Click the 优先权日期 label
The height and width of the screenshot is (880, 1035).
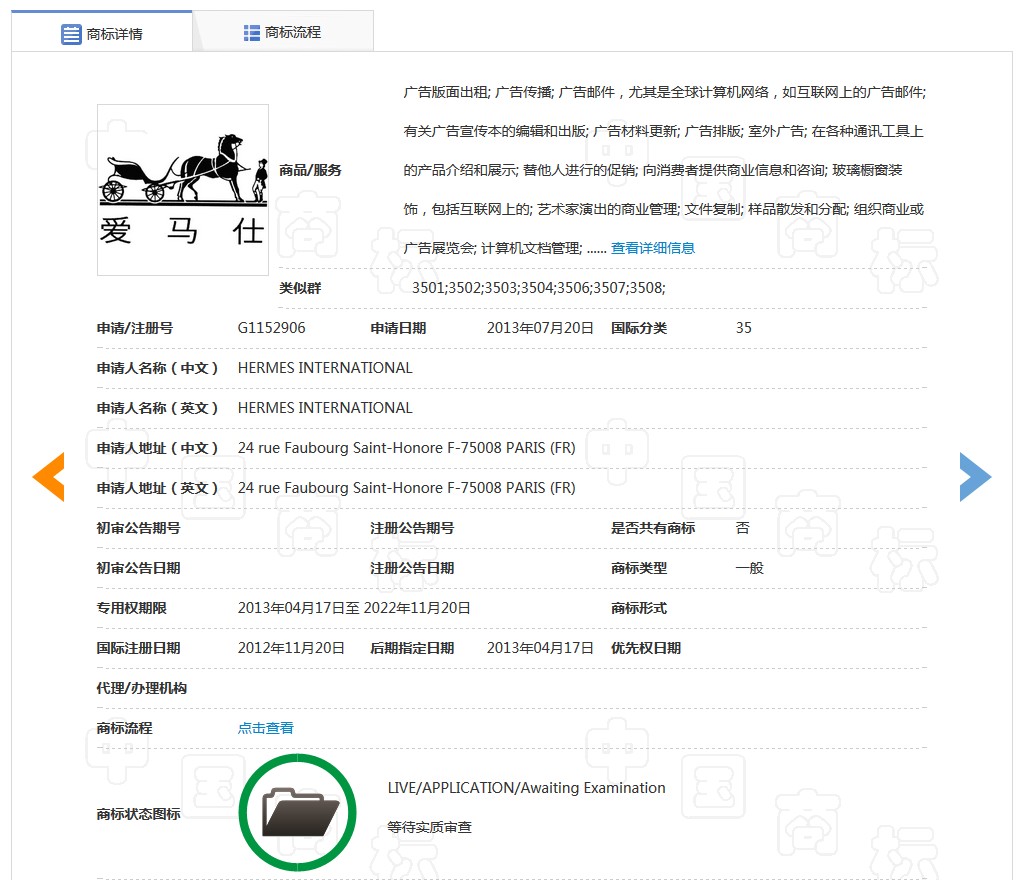click(646, 648)
